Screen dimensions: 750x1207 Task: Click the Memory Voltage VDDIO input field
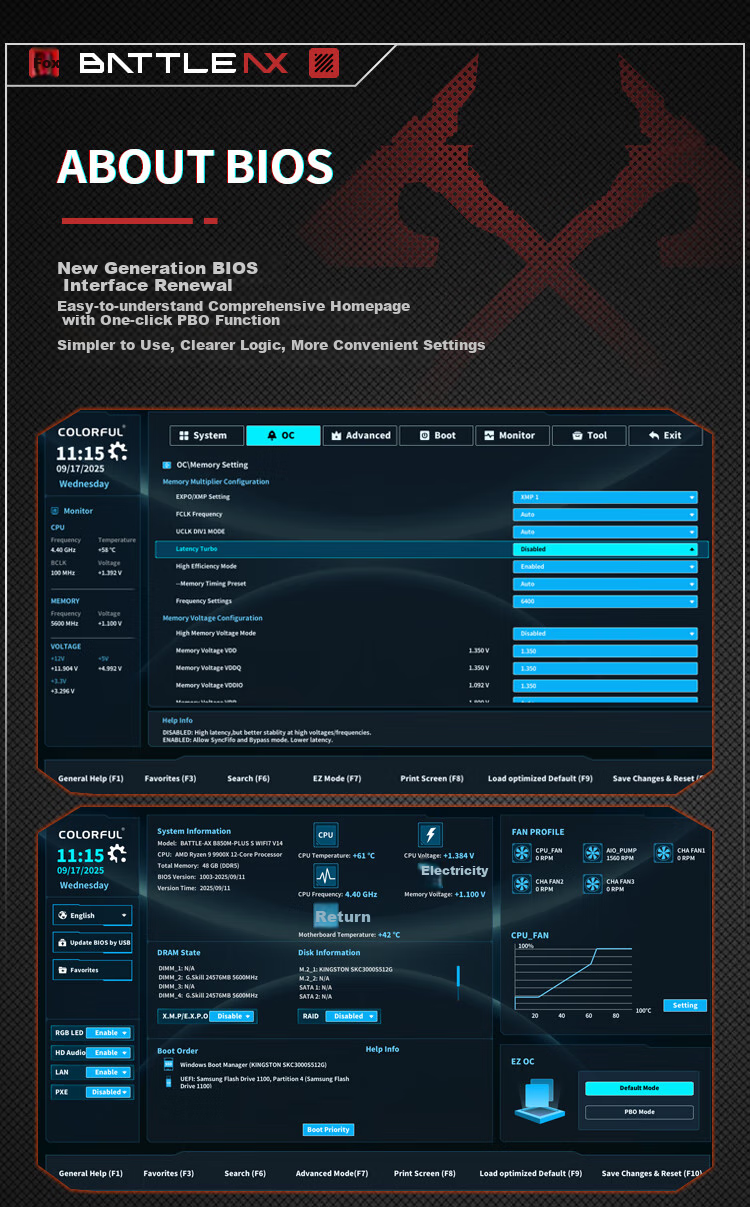coord(605,685)
